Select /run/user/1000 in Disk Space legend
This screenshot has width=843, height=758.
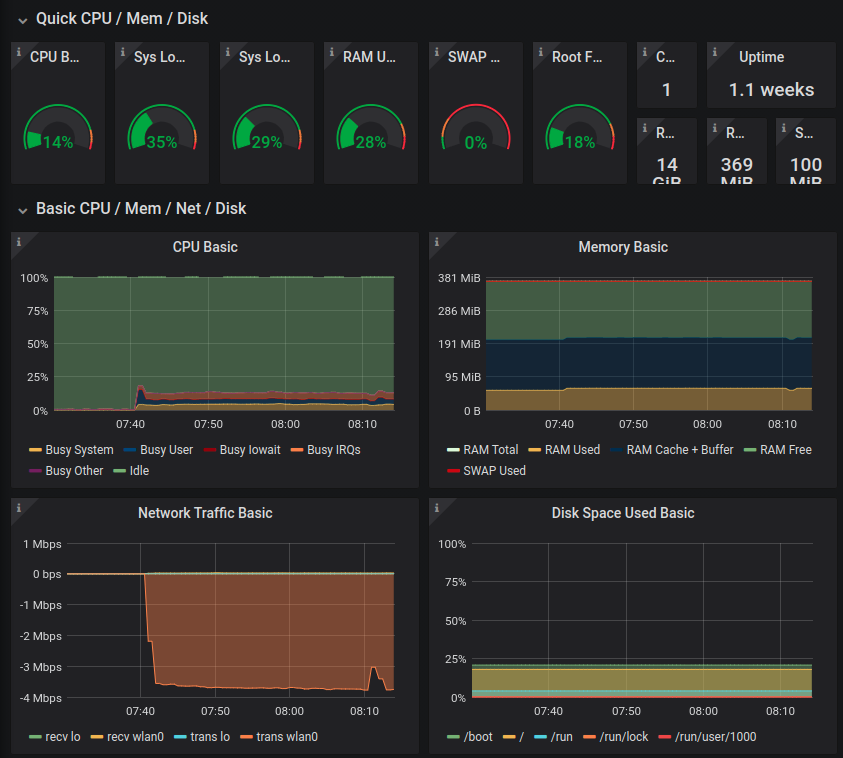(715, 736)
